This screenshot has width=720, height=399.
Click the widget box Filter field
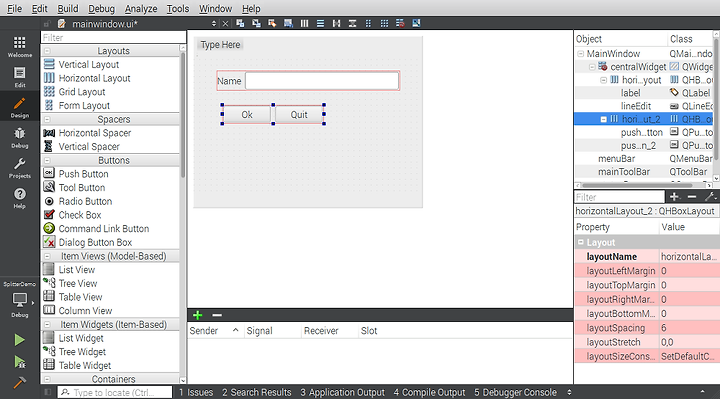(113, 38)
